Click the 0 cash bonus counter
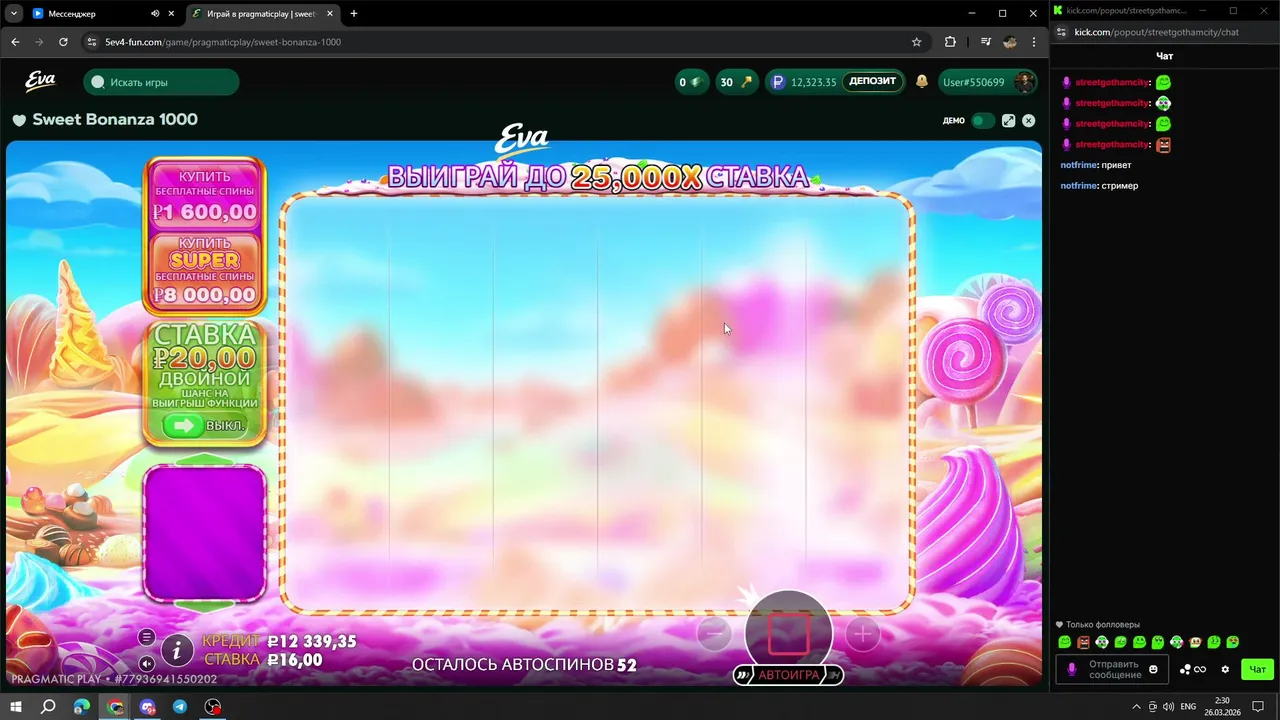The image size is (1280, 720). point(691,82)
